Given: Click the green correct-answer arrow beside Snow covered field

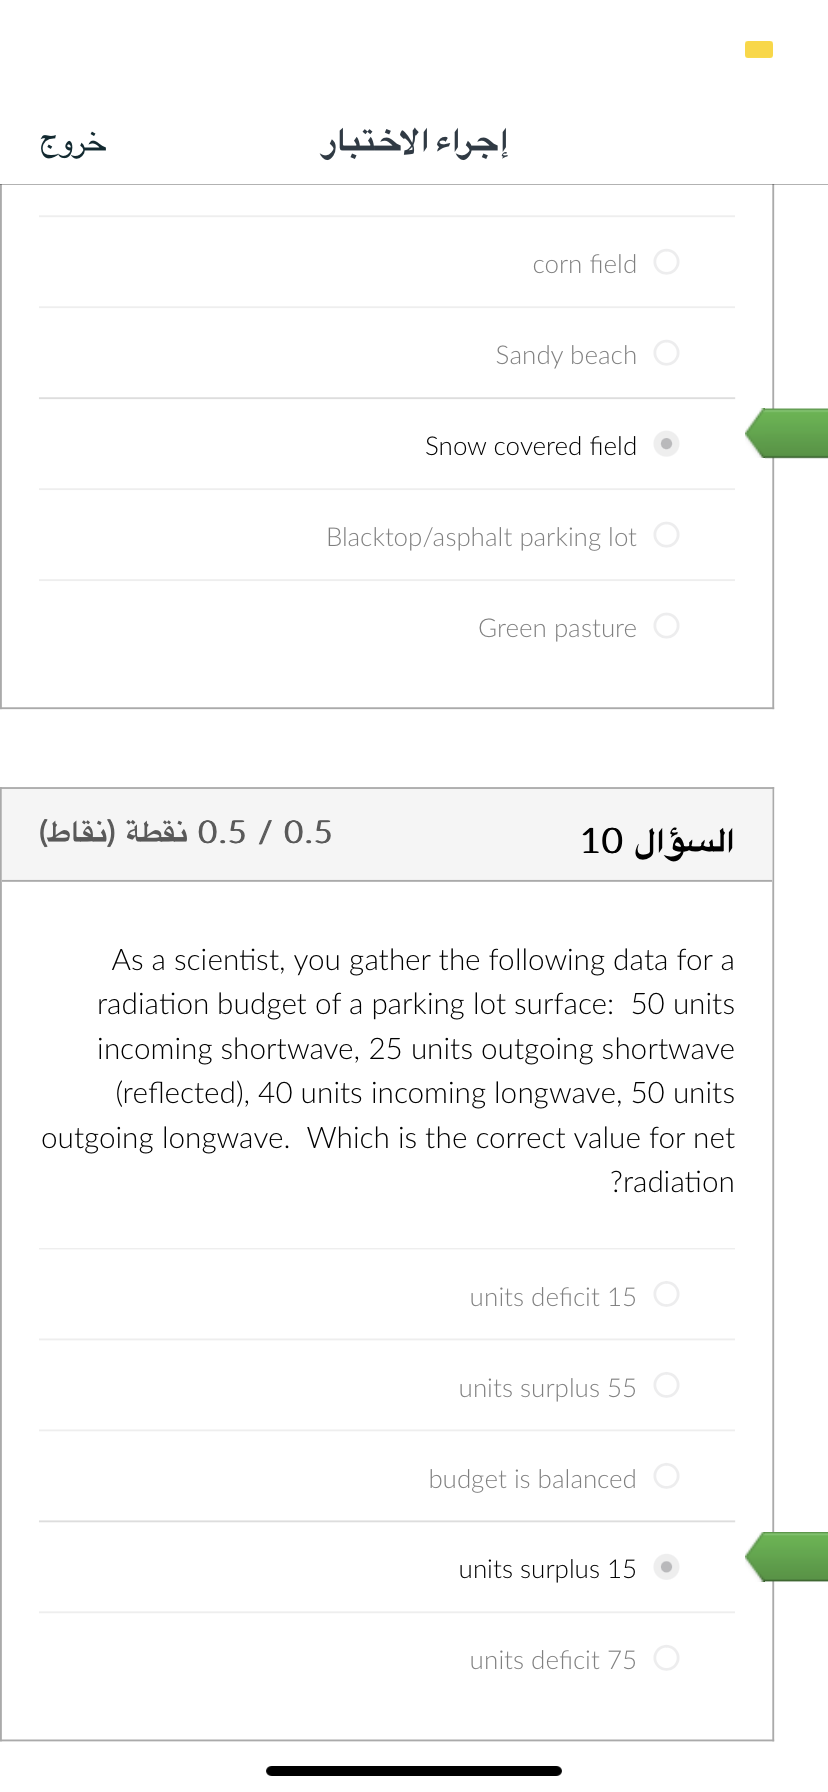Looking at the screenshot, I should 787,433.
